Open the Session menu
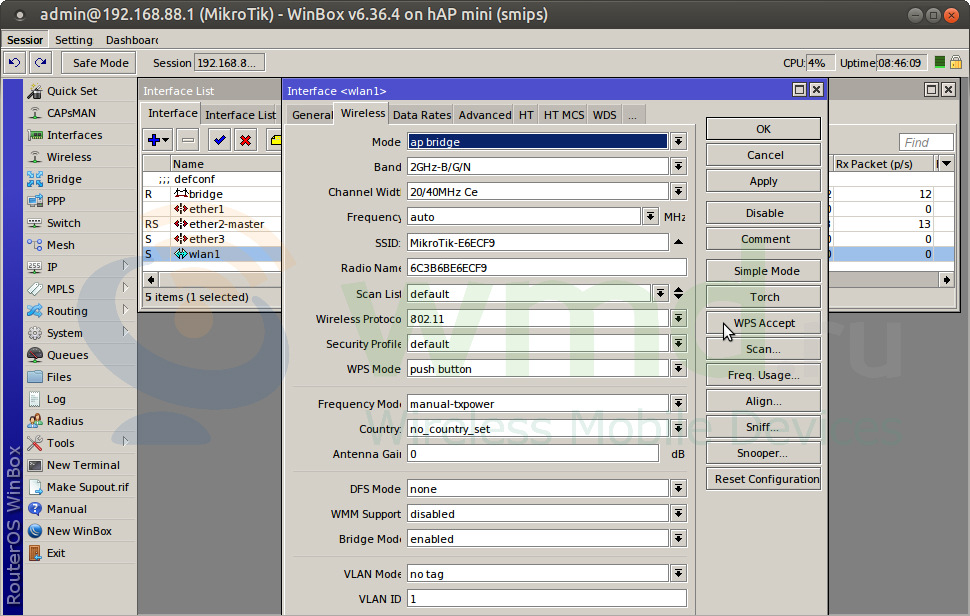970x616 pixels. [25, 40]
